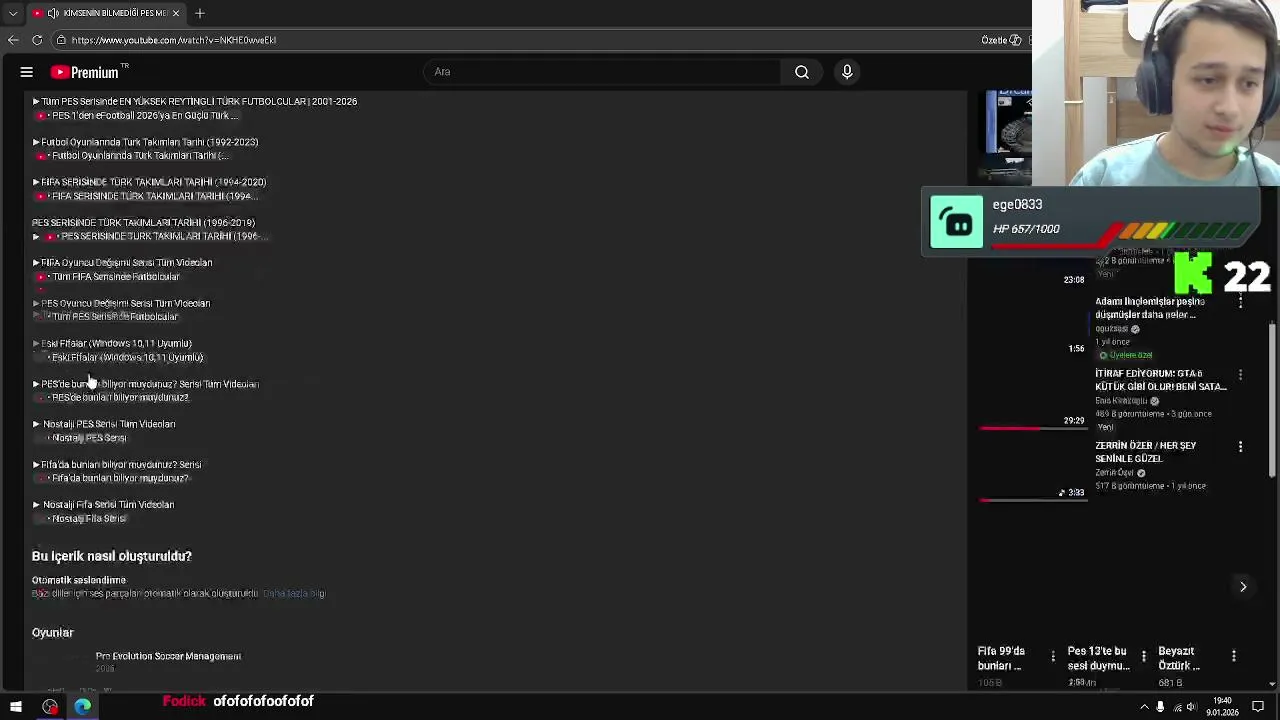Click the 29:29 video thumbnail
Screen dimensions: 1280x720
pyautogui.click(x=1033, y=398)
